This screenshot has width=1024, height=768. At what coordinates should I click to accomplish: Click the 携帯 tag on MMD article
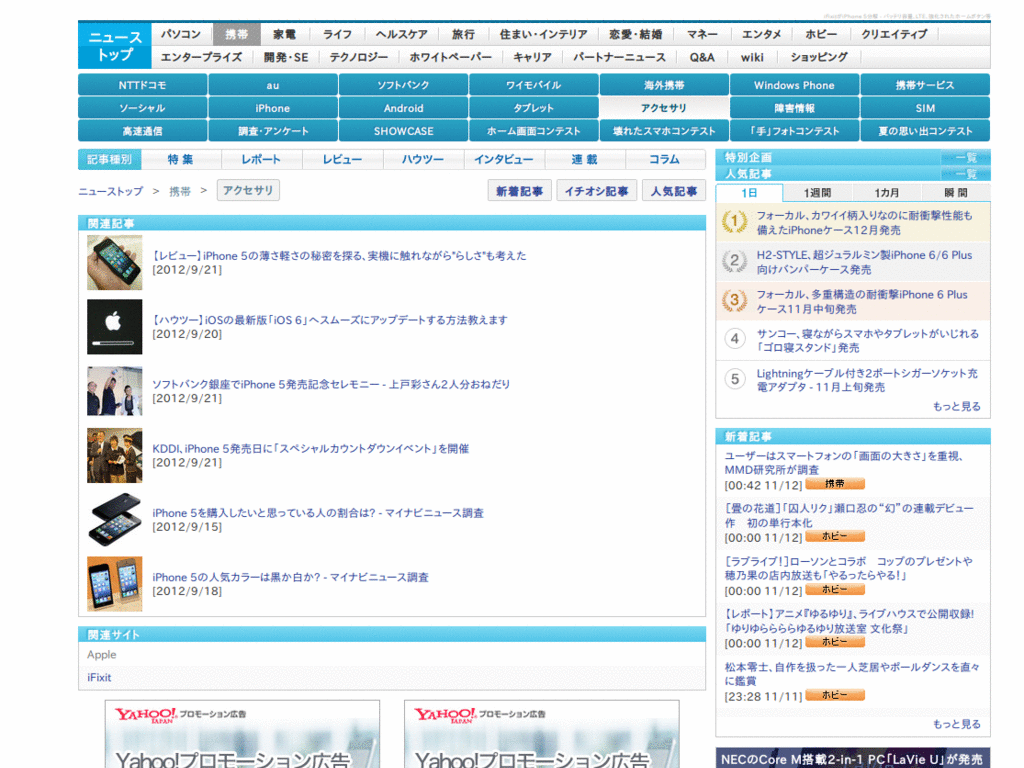pyautogui.click(x=835, y=484)
